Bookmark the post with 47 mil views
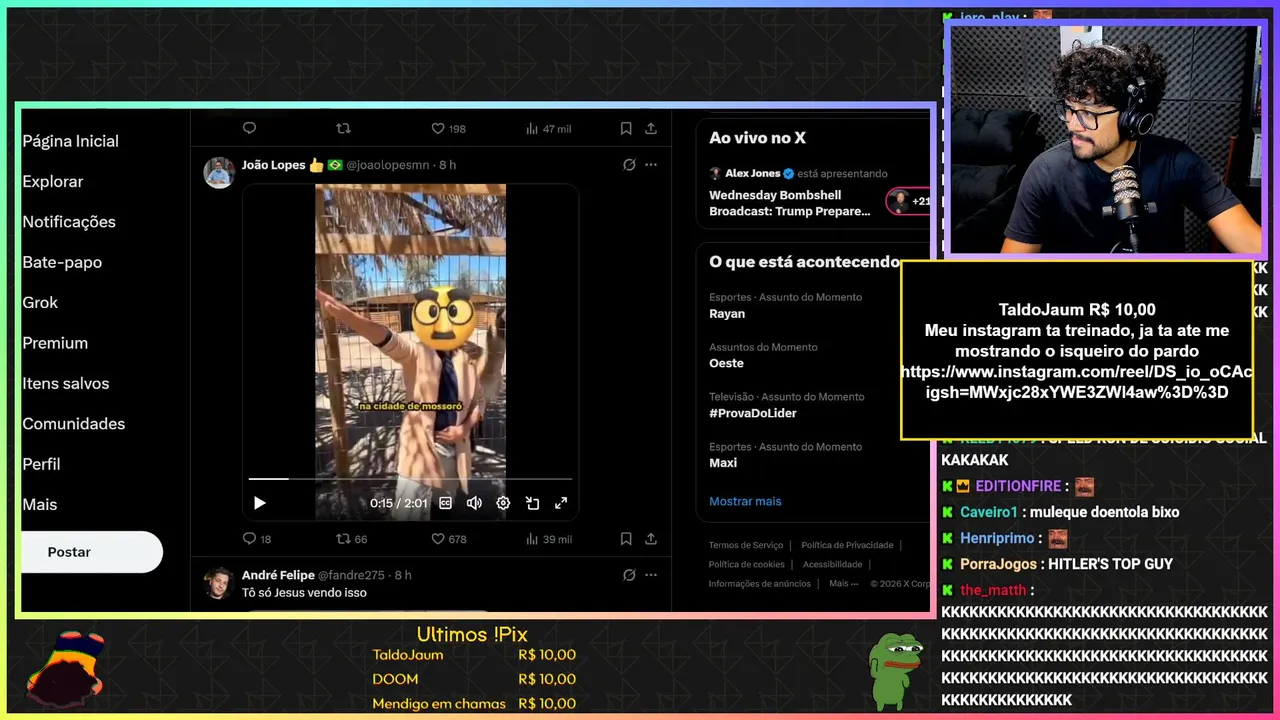This screenshot has width=1280, height=720. [x=626, y=128]
